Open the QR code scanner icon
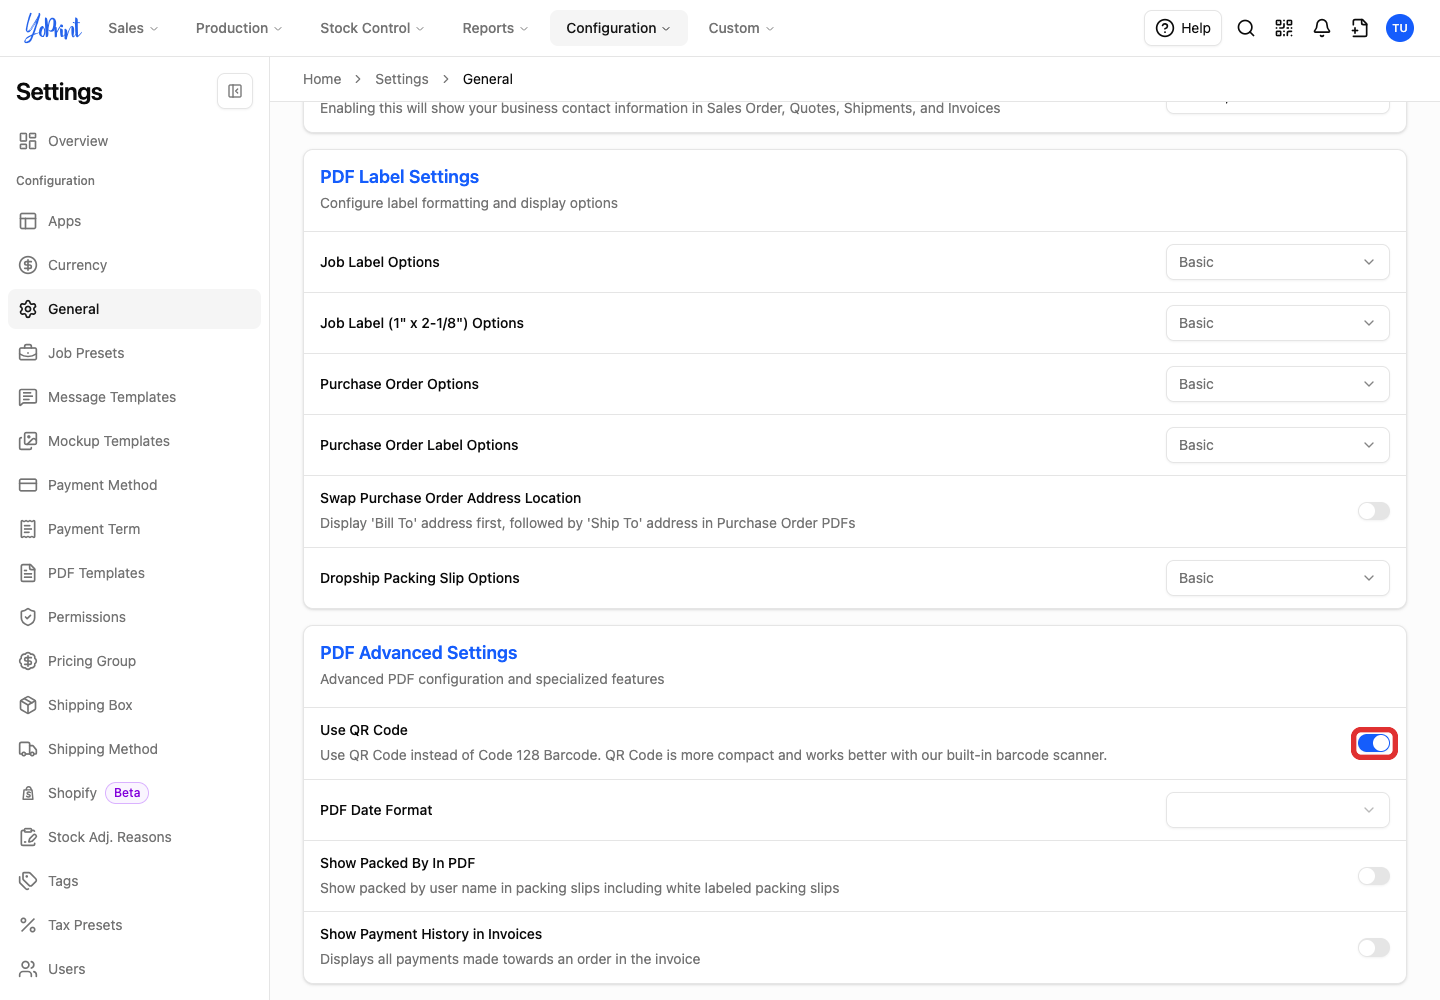The image size is (1440, 1000). pyautogui.click(x=1284, y=28)
